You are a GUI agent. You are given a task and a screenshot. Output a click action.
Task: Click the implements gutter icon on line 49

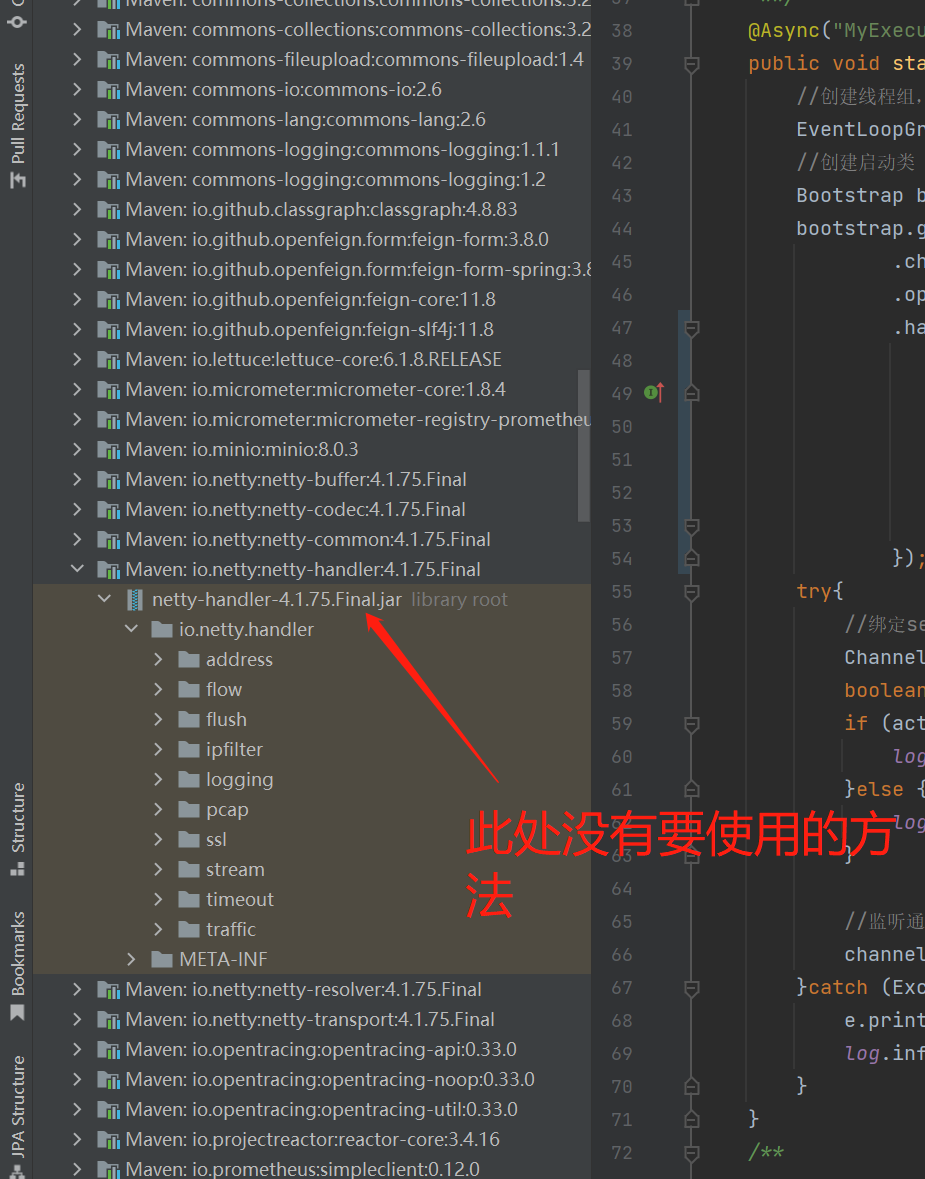pyautogui.click(x=654, y=392)
